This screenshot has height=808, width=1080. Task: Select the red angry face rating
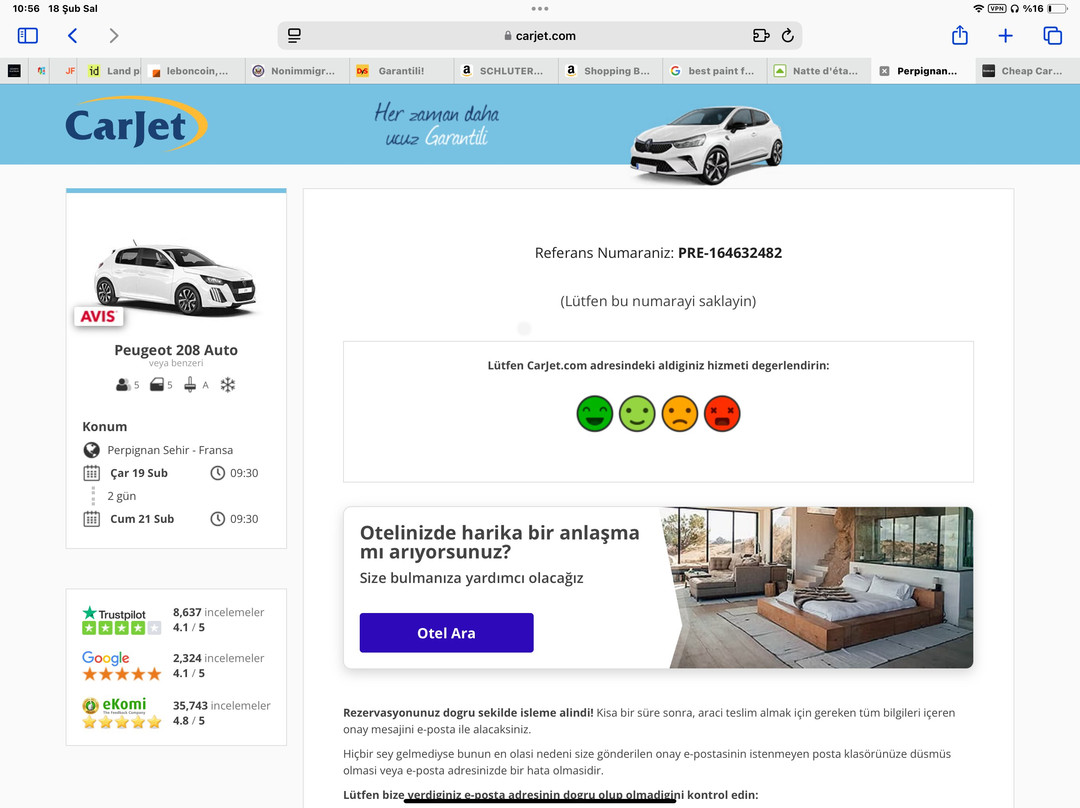tap(723, 413)
